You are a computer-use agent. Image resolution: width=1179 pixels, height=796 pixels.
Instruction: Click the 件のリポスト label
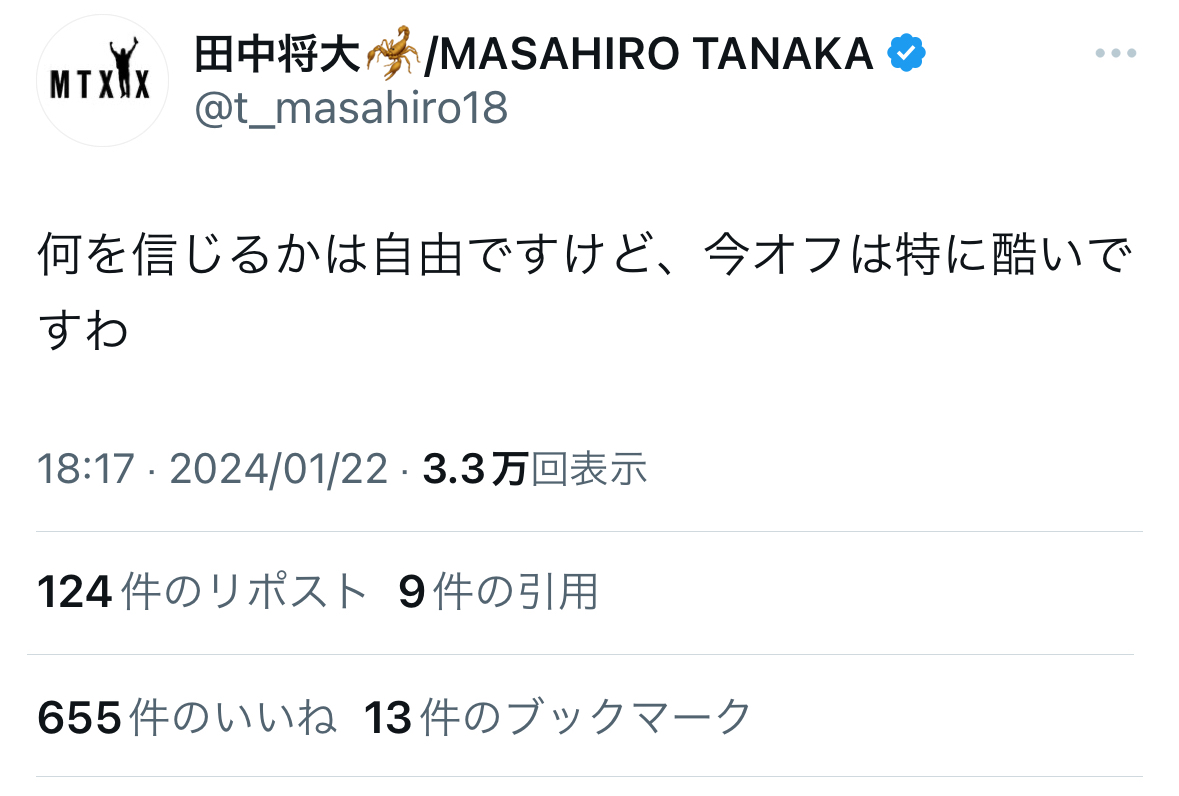pyautogui.click(x=244, y=592)
